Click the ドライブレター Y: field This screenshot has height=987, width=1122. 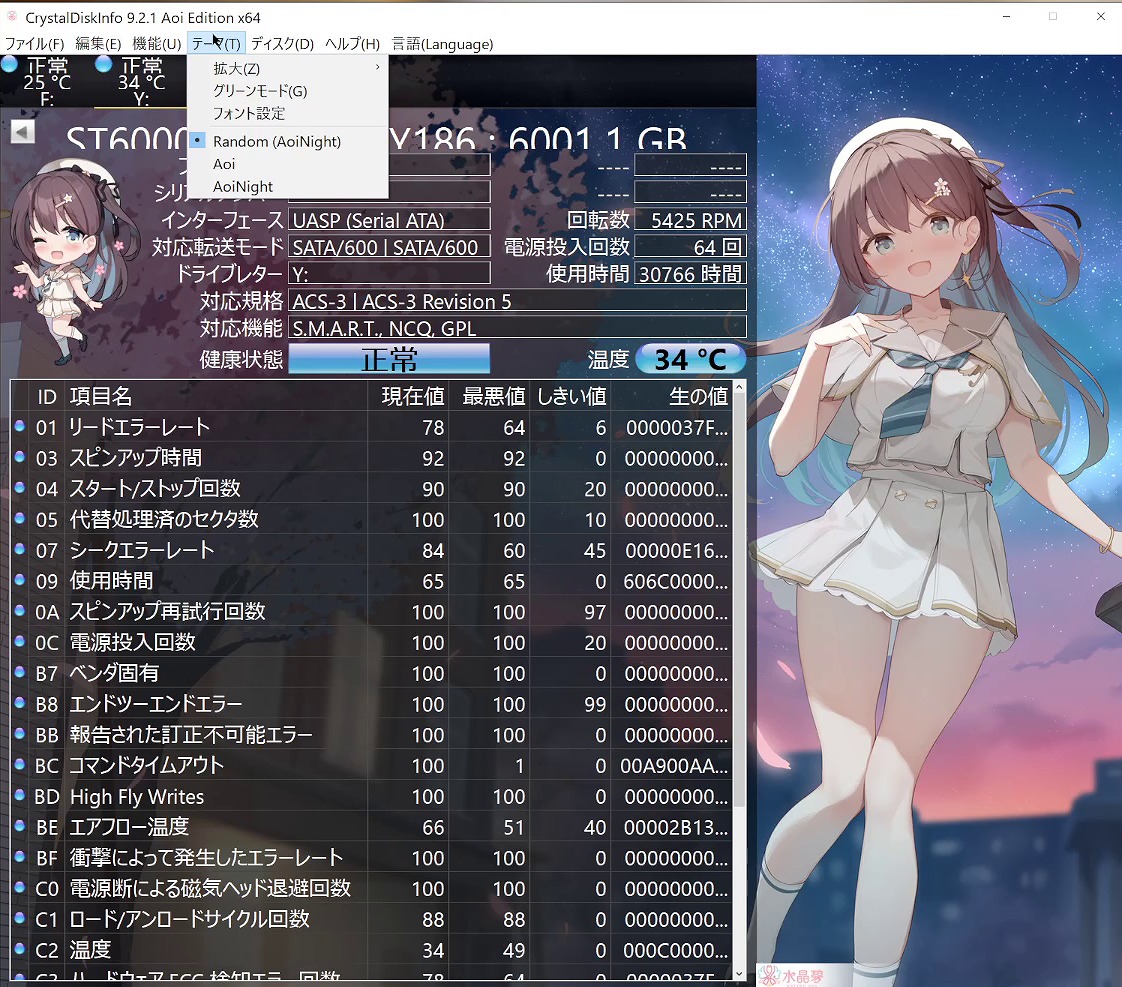coord(389,273)
